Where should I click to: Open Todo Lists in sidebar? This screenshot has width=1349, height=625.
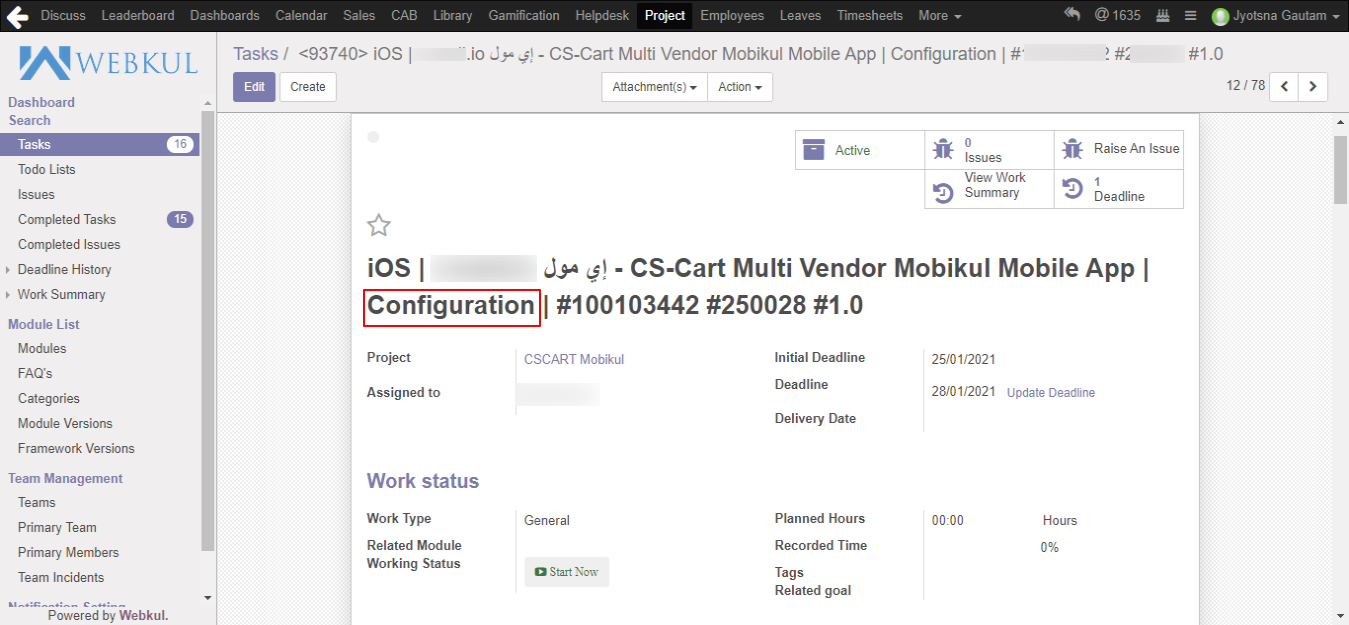47,169
